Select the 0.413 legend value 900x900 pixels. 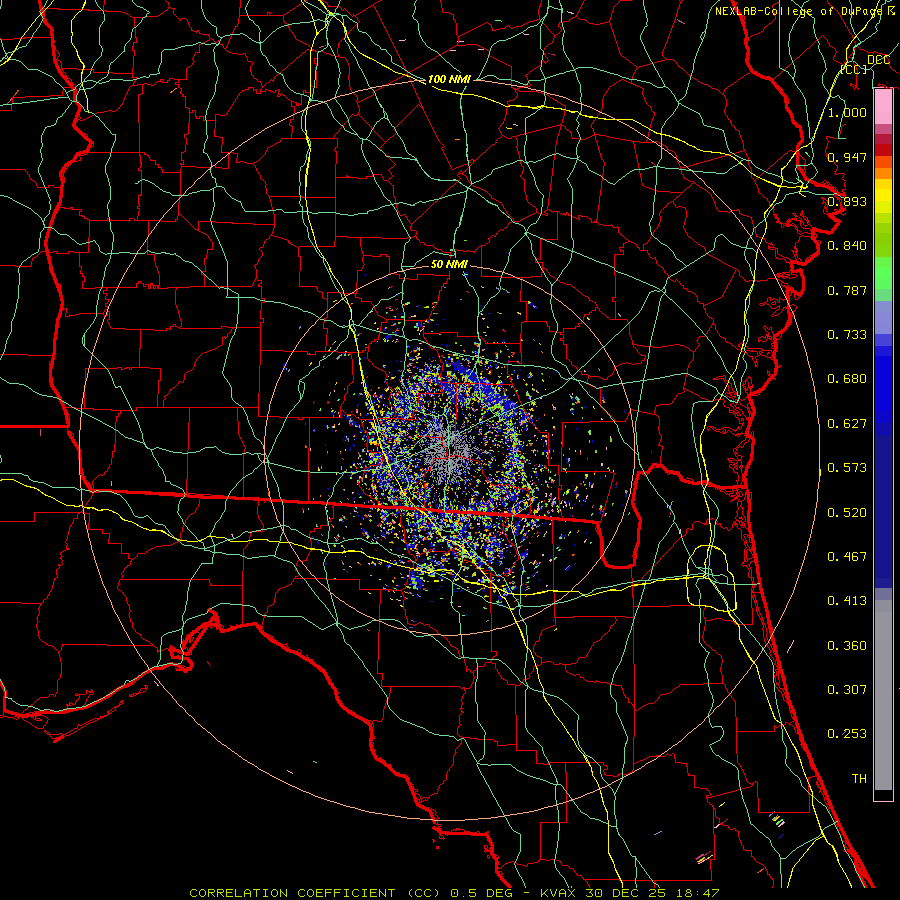(847, 601)
